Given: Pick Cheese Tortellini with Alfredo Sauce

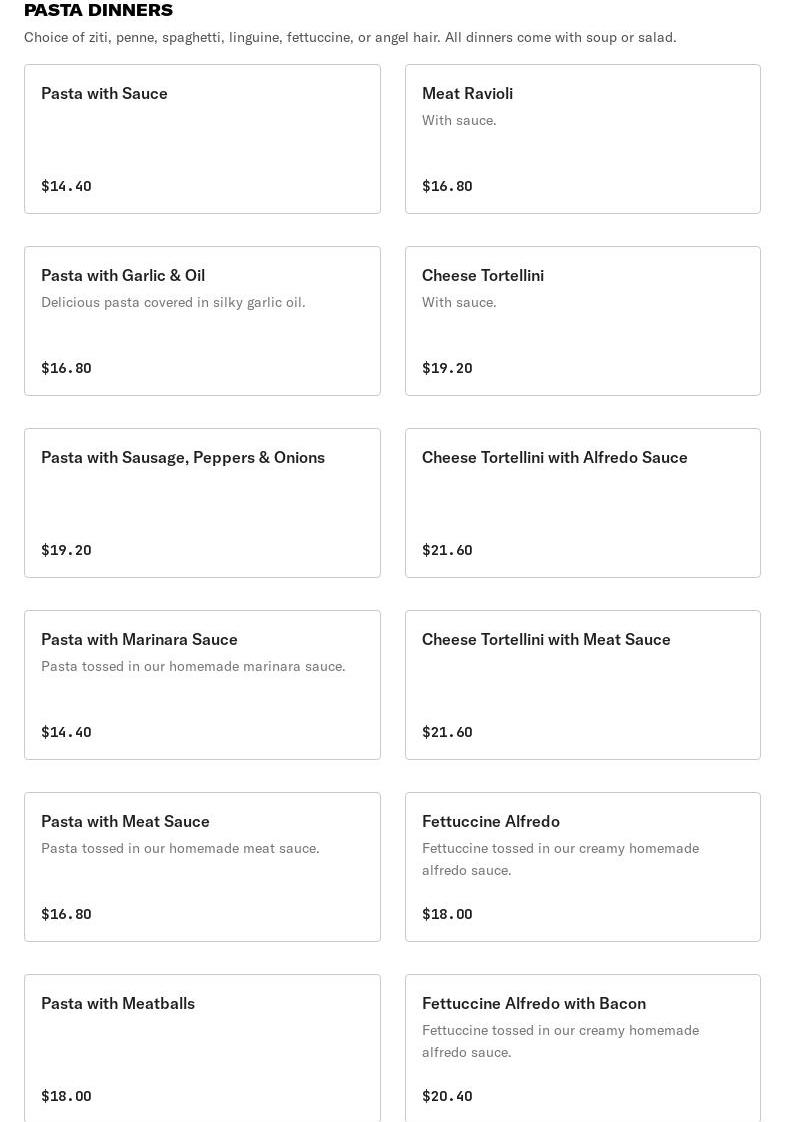Looking at the screenshot, I should coord(582,503).
